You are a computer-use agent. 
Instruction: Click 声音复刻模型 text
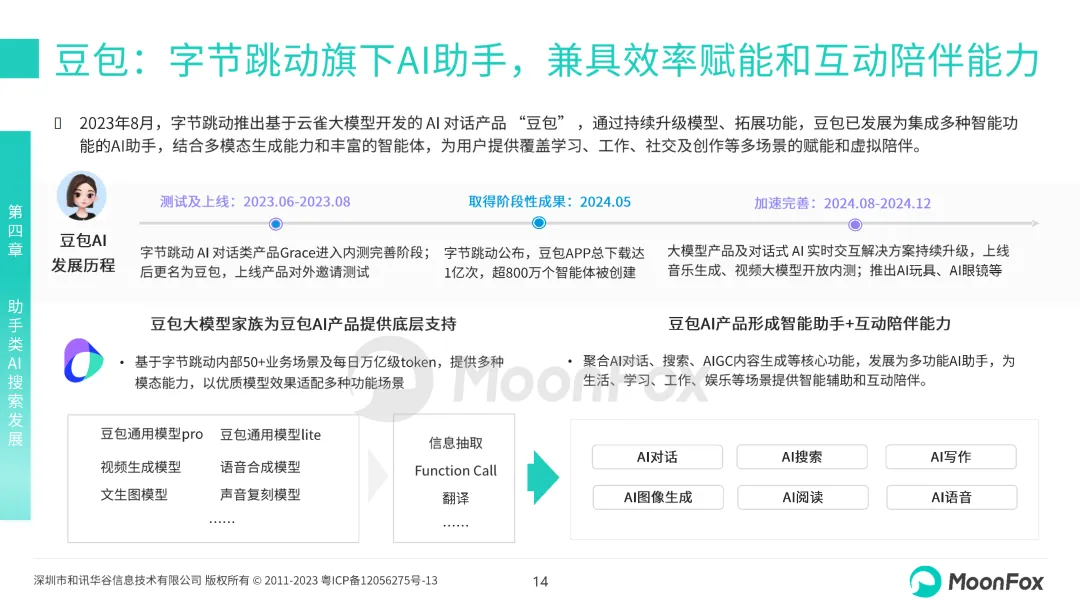pos(260,494)
